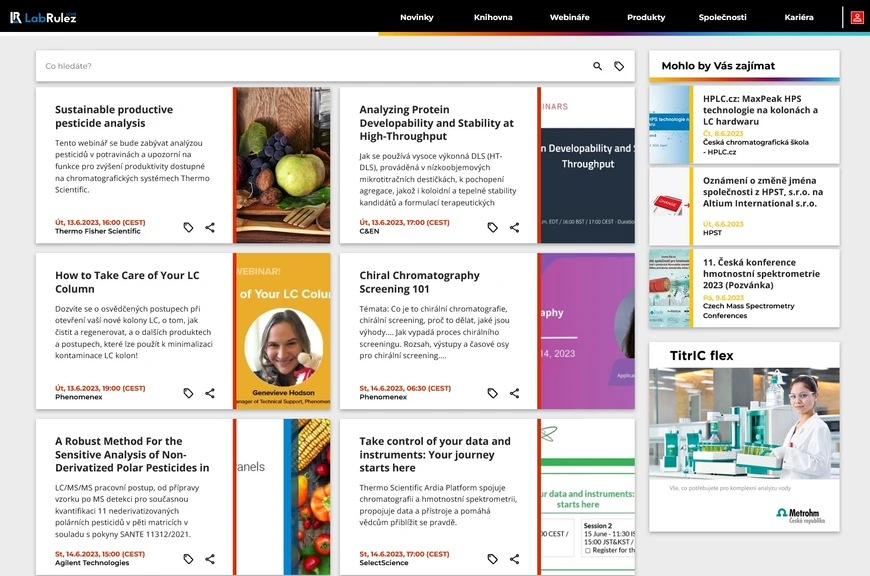Click the Metrohm logo in the ad

click(800, 516)
